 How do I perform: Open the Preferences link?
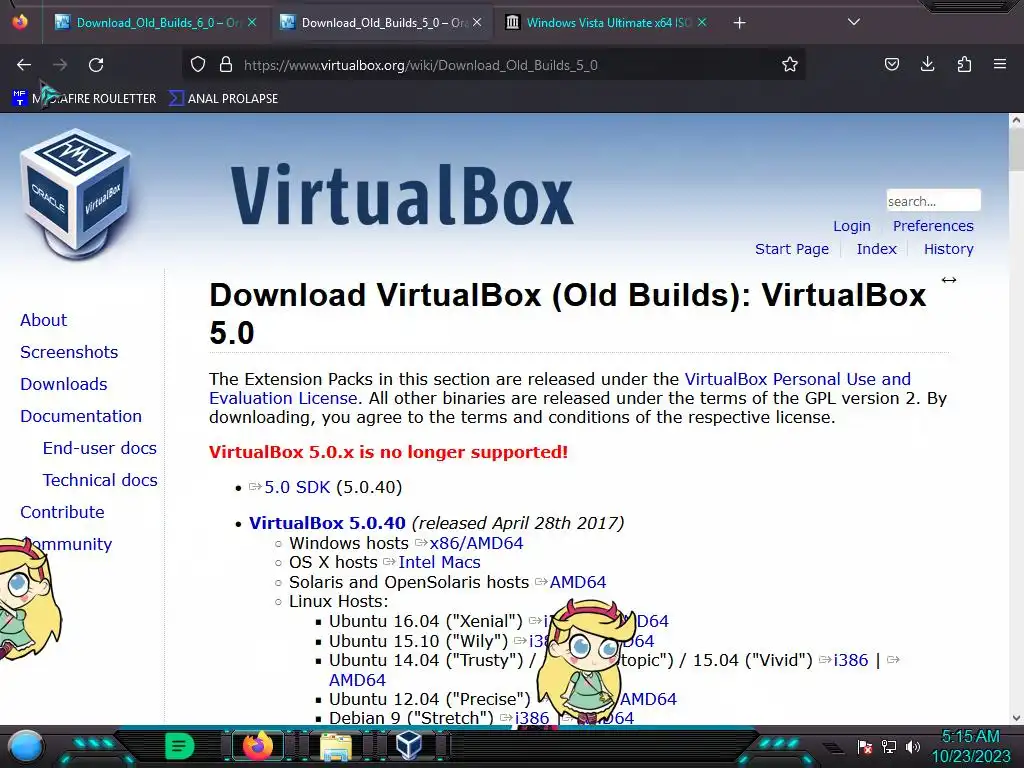933,226
